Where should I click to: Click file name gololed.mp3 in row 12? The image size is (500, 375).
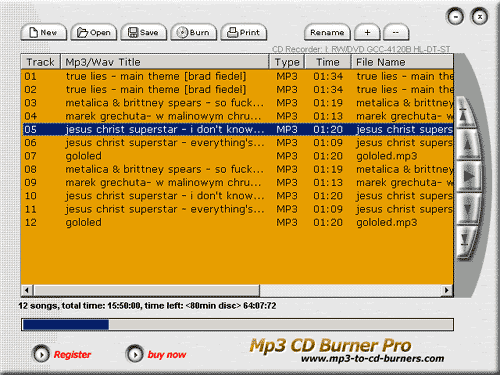387,223
